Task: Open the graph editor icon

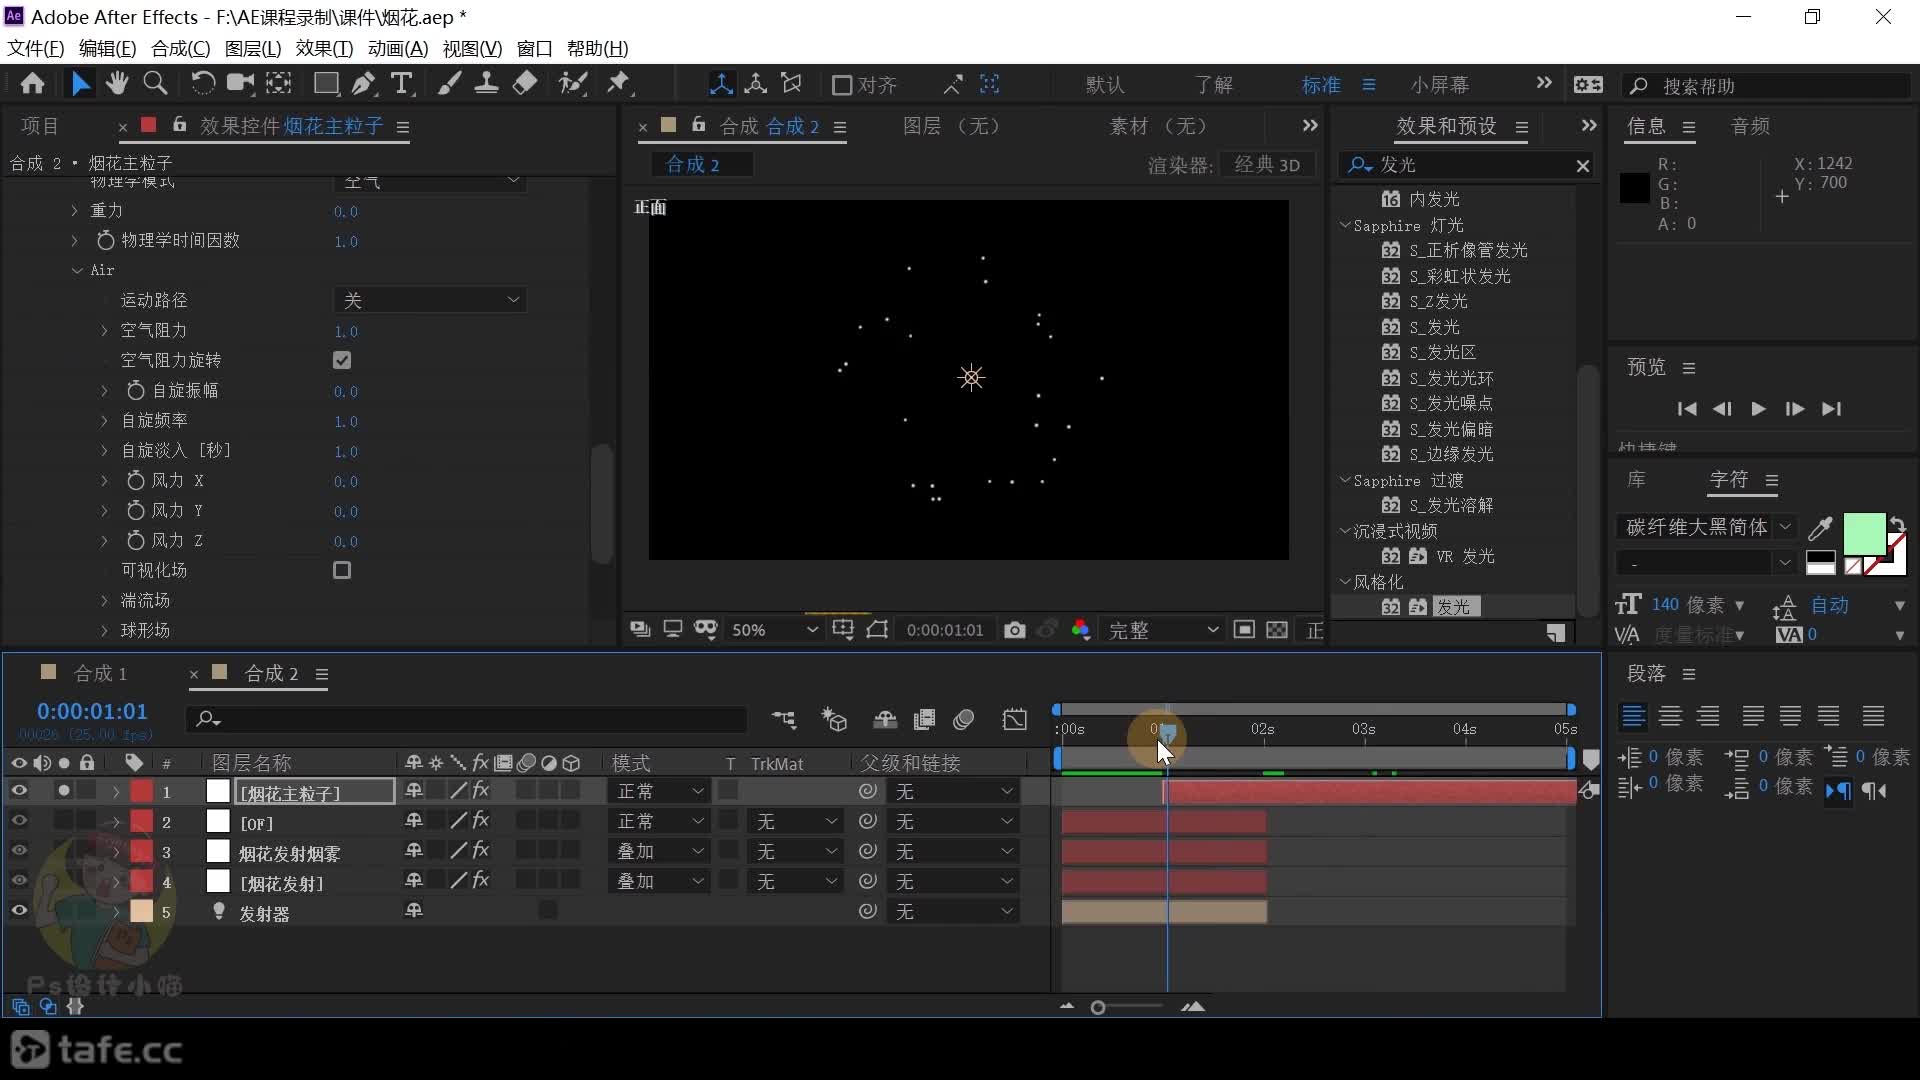Action: (x=1014, y=720)
